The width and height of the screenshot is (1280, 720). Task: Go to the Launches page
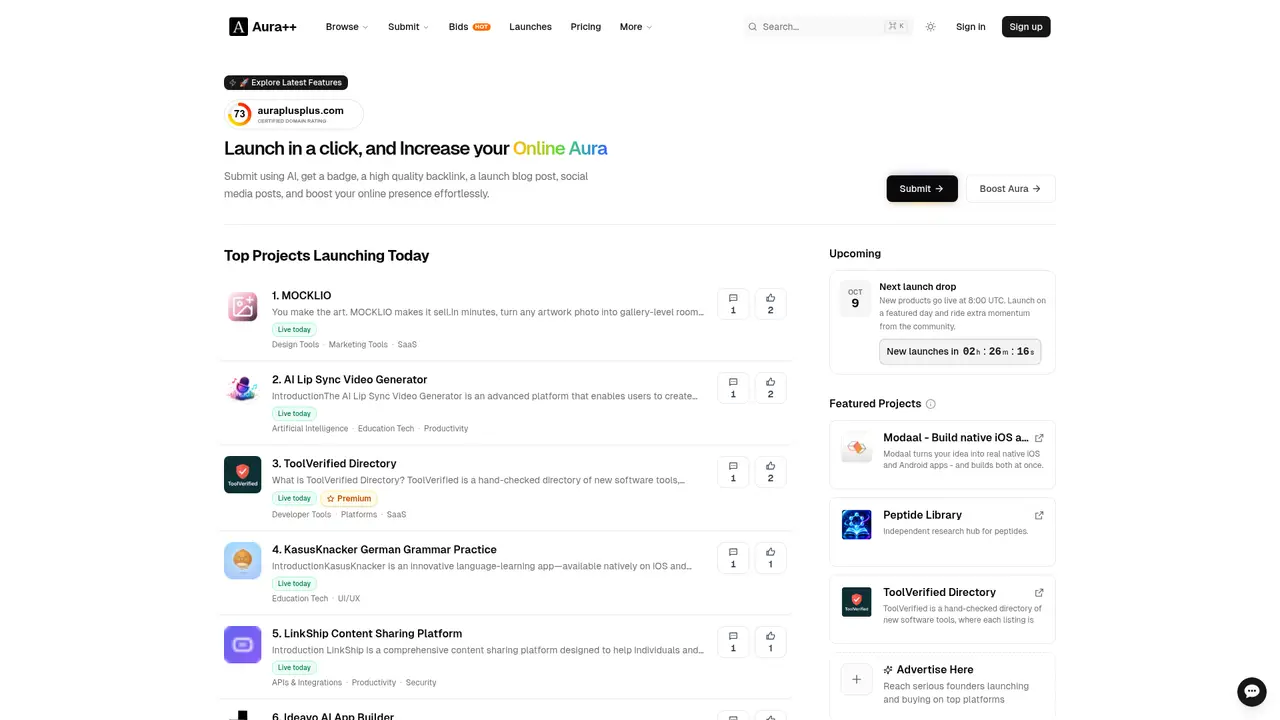(x=530, y=27)
